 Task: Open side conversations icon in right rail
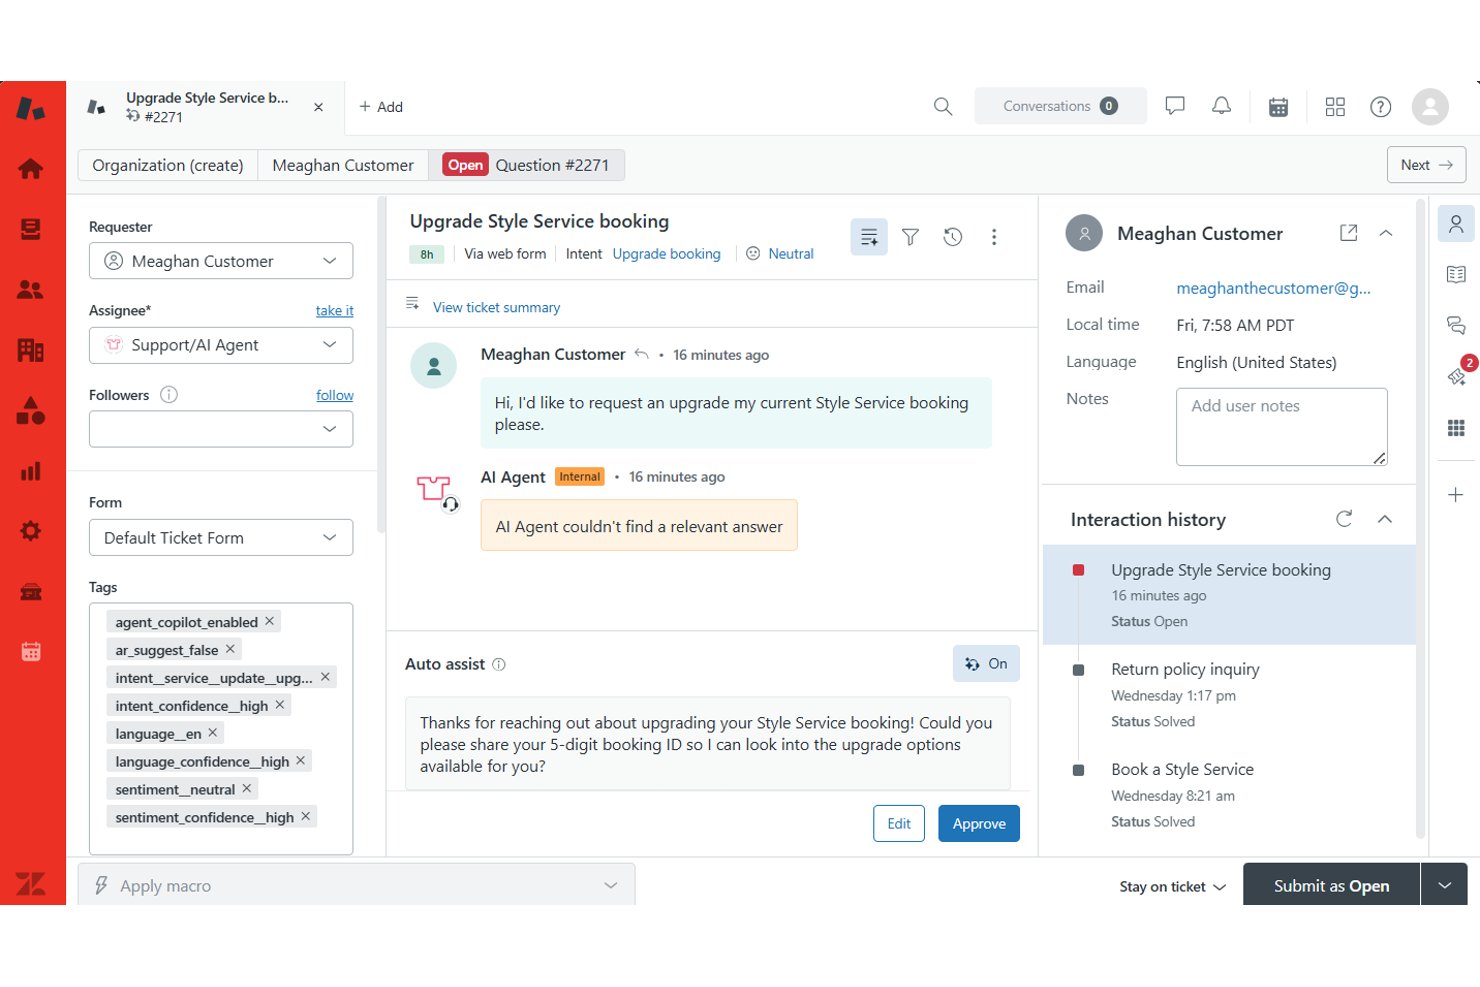[x=1456, y=325]
